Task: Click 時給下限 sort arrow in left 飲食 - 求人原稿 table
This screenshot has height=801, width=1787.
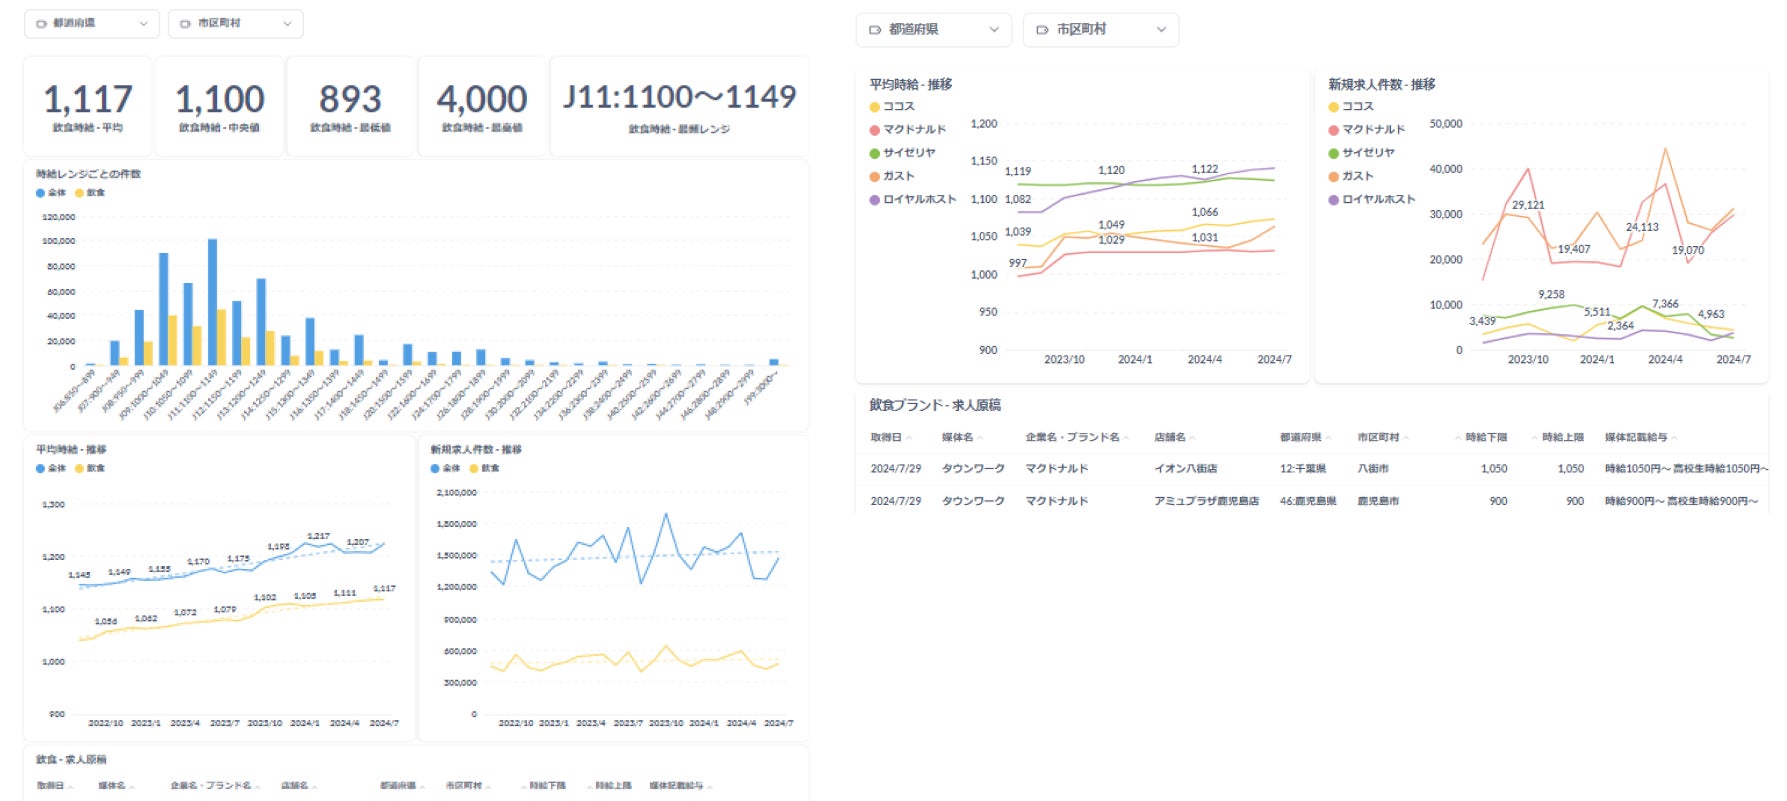Action: (x=523, y=787)
